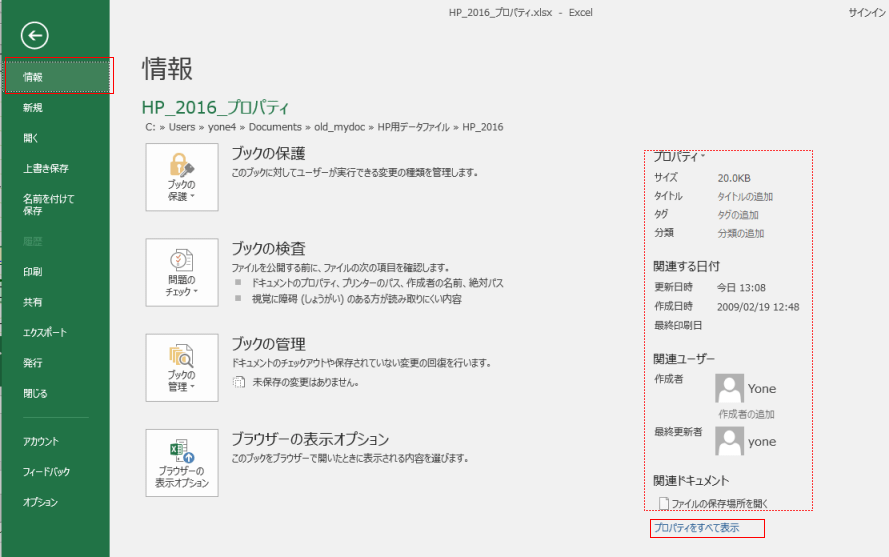The width and height of the screenshot is (889, 557).
Task: Click the ファイルの保存場所を開く link
Action: coord(719,503)
